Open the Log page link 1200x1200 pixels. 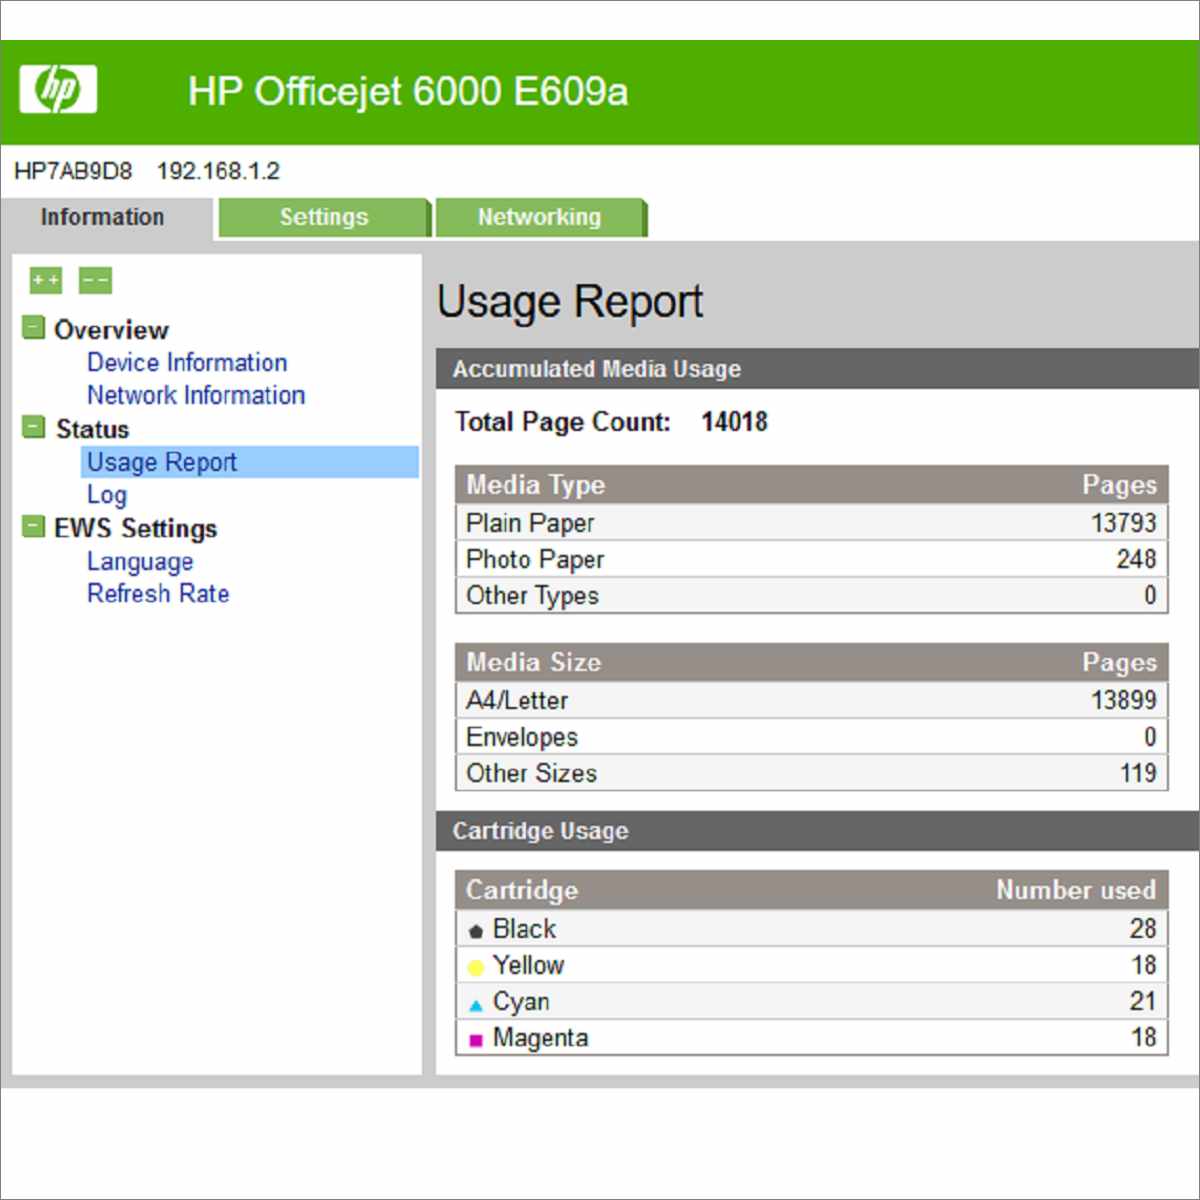click(x=107, y=495)
